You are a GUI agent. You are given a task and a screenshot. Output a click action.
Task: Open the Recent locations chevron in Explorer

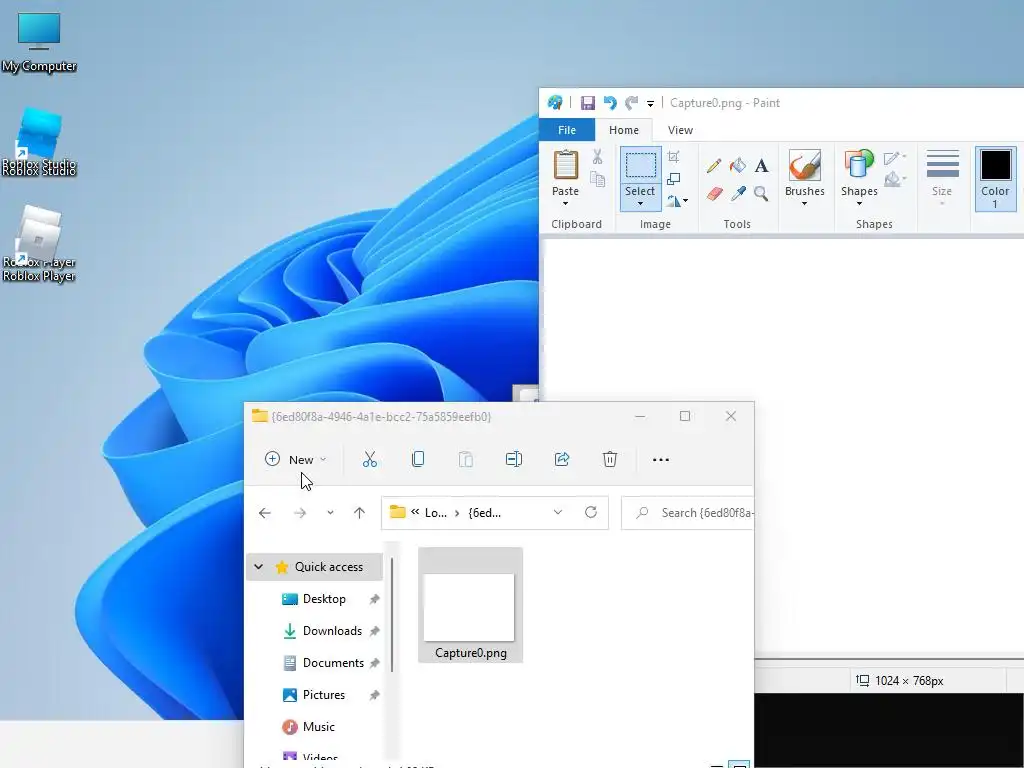pos(330,513)
